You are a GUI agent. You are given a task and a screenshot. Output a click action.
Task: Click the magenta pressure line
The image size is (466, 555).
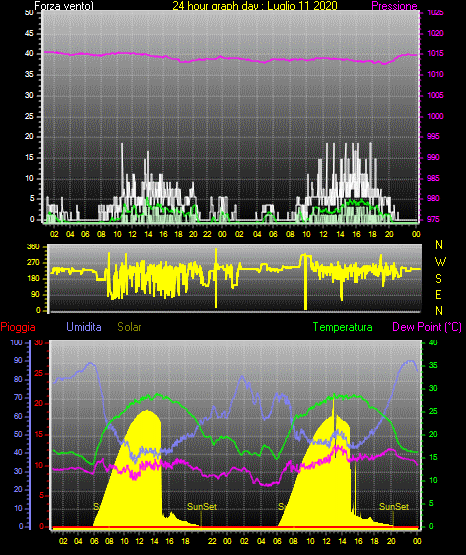tap(230, 58)
